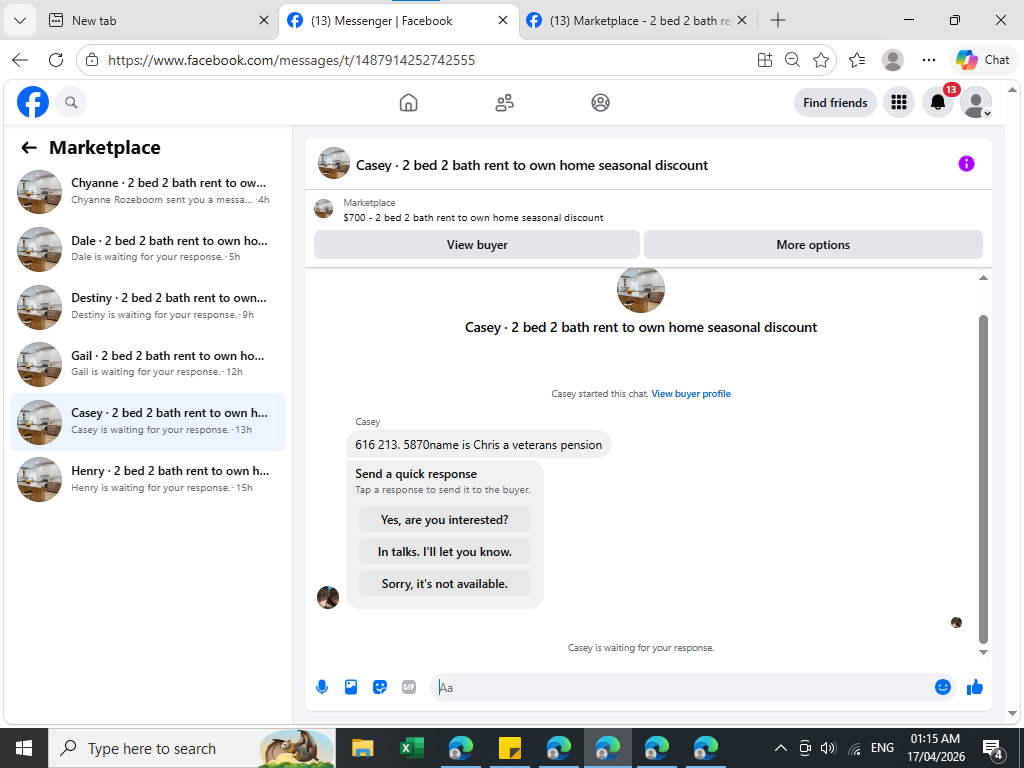Click the chat scrollbar up arrow
Image resolution: width=1024 pixels, height=768 pixels.
pyautogui.click(x=983, y=278)
